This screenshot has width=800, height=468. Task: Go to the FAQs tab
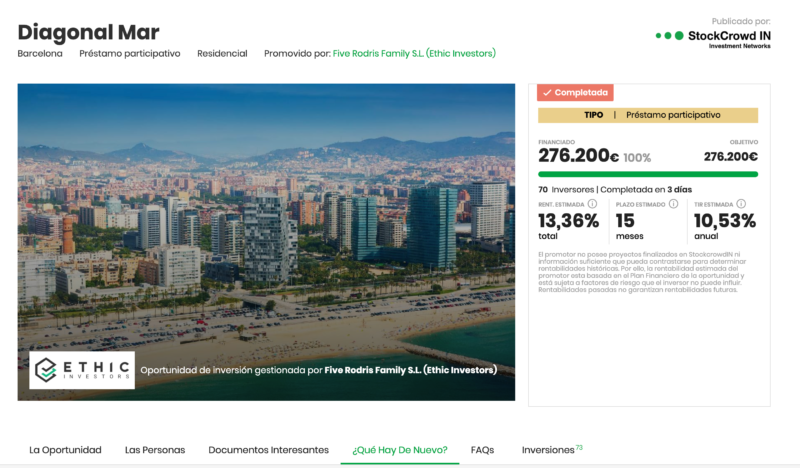(482, 450)
